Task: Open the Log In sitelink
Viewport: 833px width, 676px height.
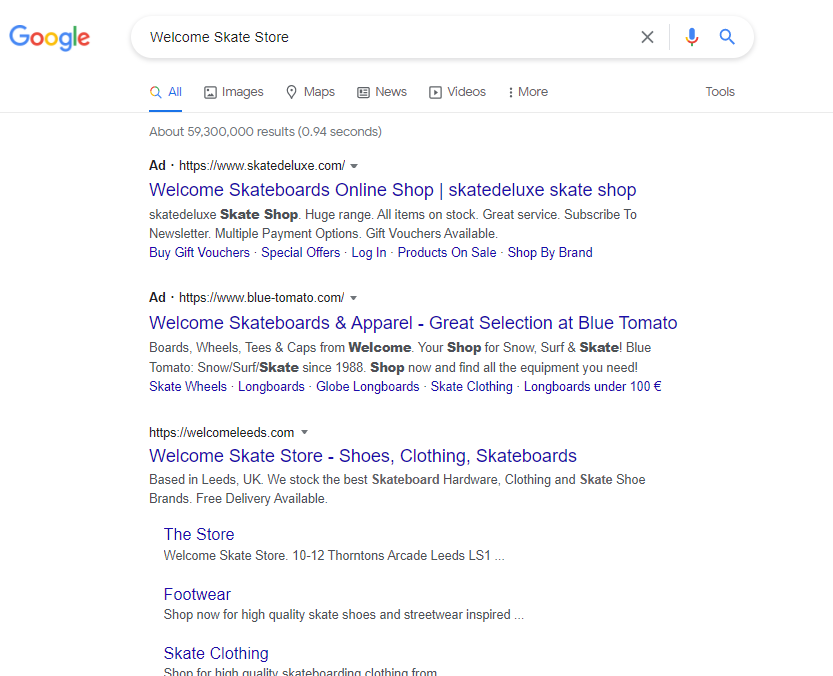Action: coord(369,252)
